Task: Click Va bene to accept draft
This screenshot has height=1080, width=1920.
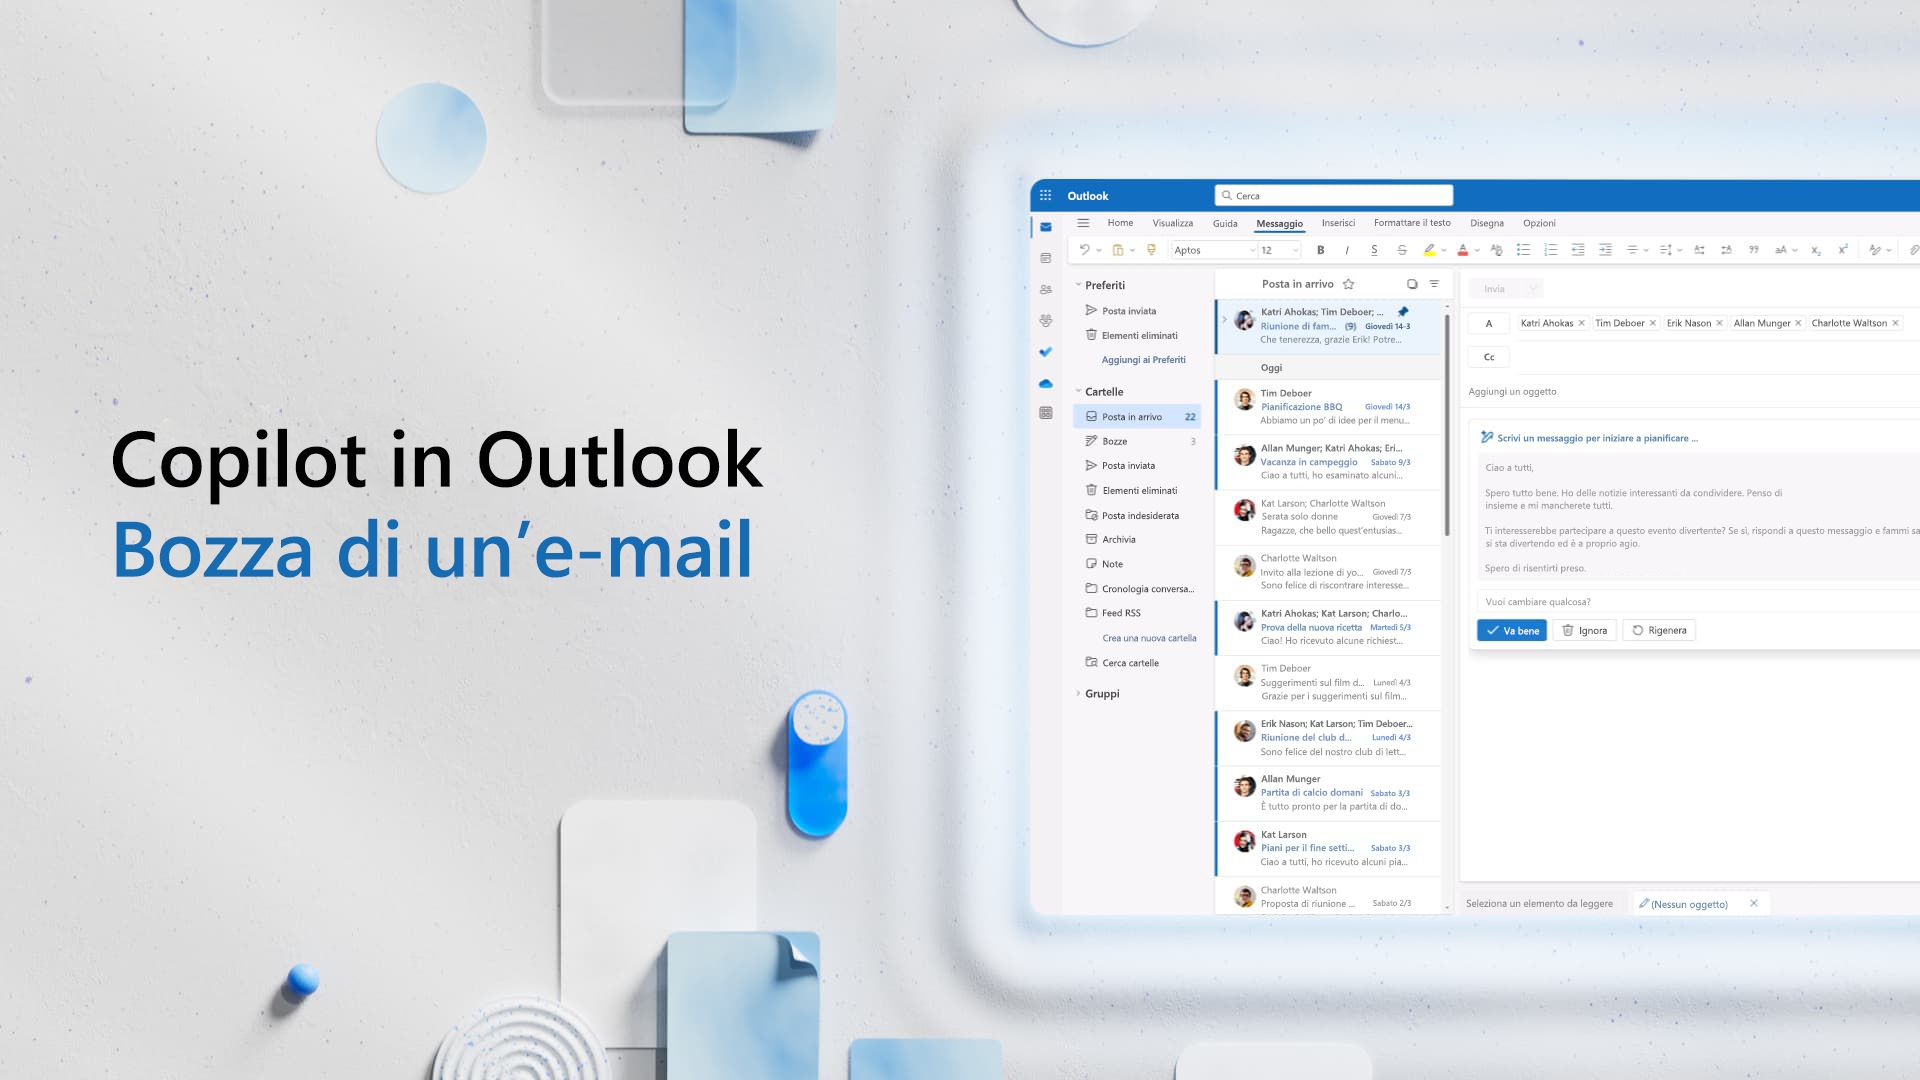Action: click(x=1513, y=629)
